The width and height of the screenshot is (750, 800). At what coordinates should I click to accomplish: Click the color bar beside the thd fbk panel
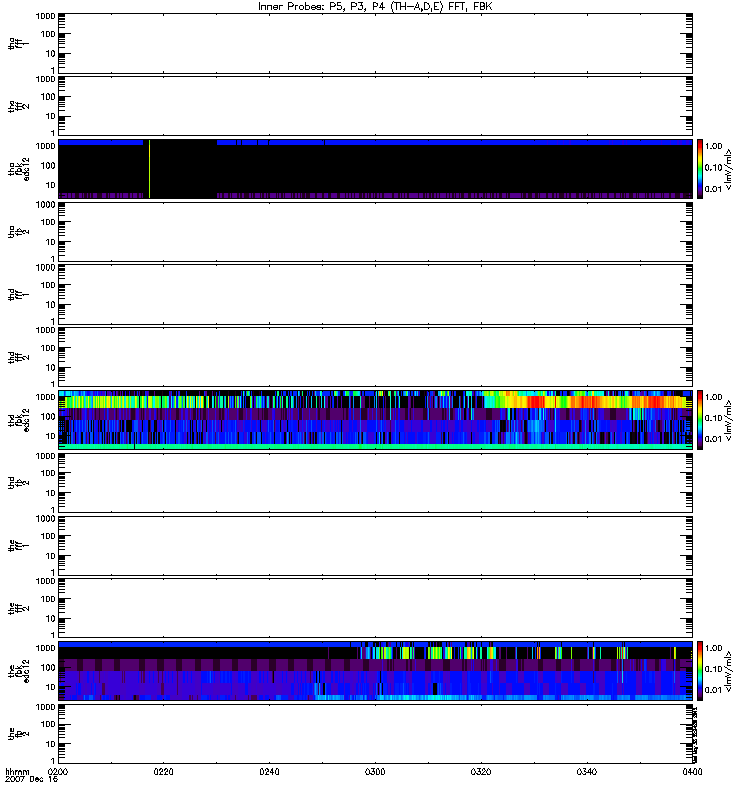700,420
